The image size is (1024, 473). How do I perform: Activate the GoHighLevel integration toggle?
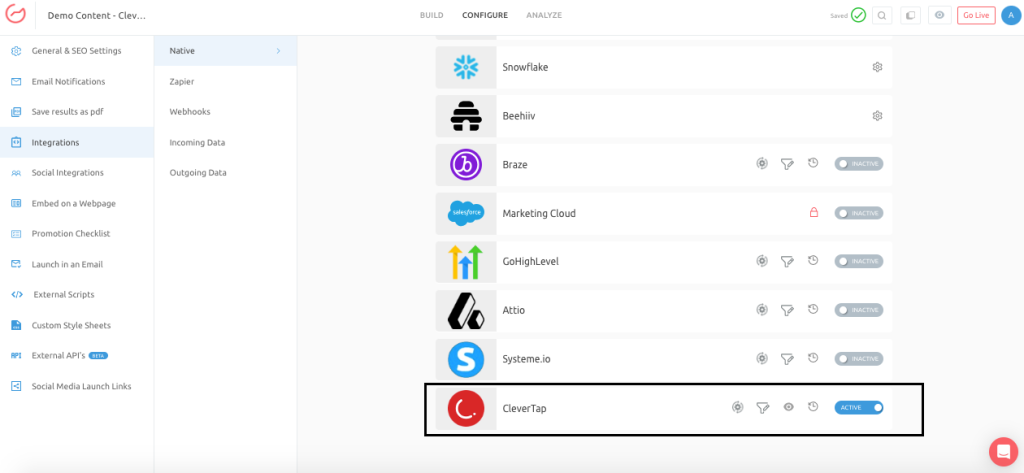pos(859,261)
